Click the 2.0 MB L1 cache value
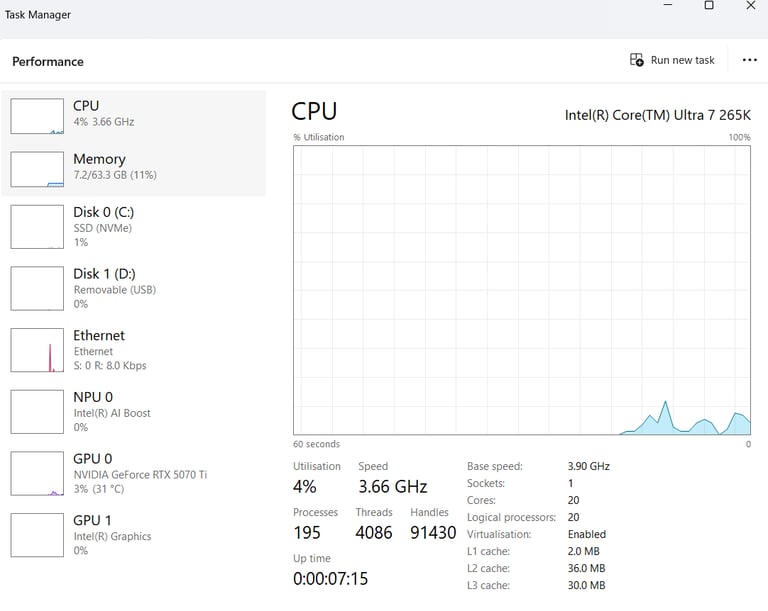The width and height of the screenshot is (768, 611). coord(583,551)
